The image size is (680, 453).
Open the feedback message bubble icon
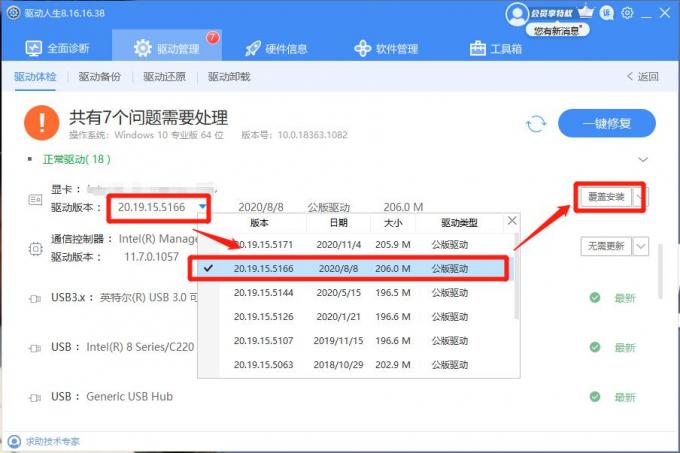pos(607,13)
